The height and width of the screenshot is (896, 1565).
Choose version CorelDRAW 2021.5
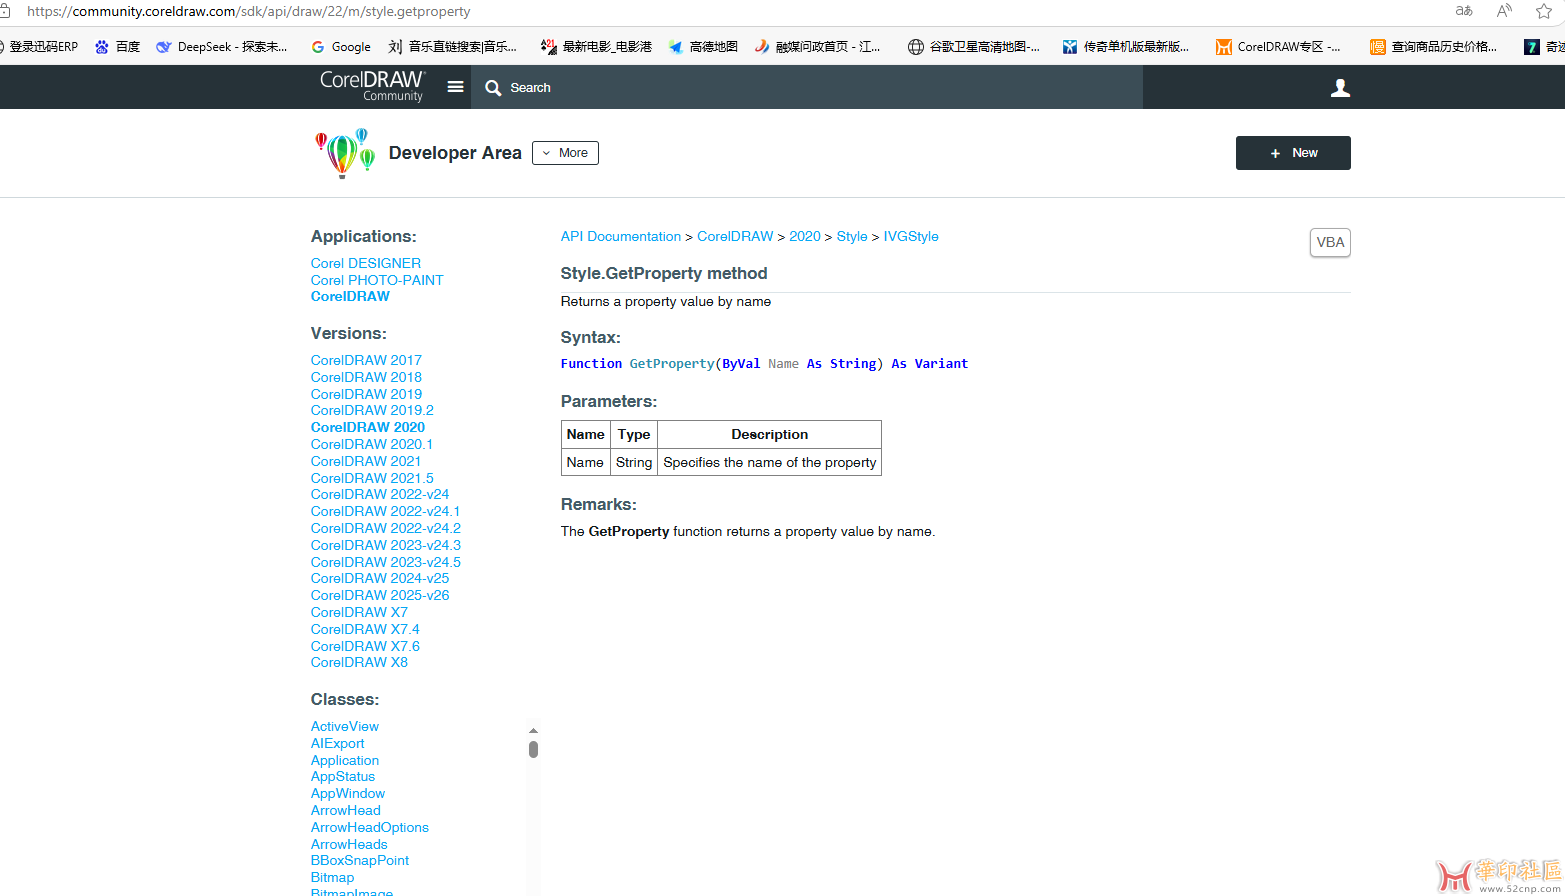tap(372, 478)
